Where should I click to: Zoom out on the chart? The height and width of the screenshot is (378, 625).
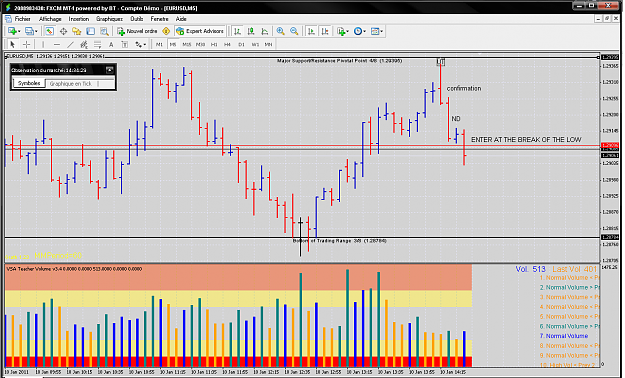click(294, 31)
